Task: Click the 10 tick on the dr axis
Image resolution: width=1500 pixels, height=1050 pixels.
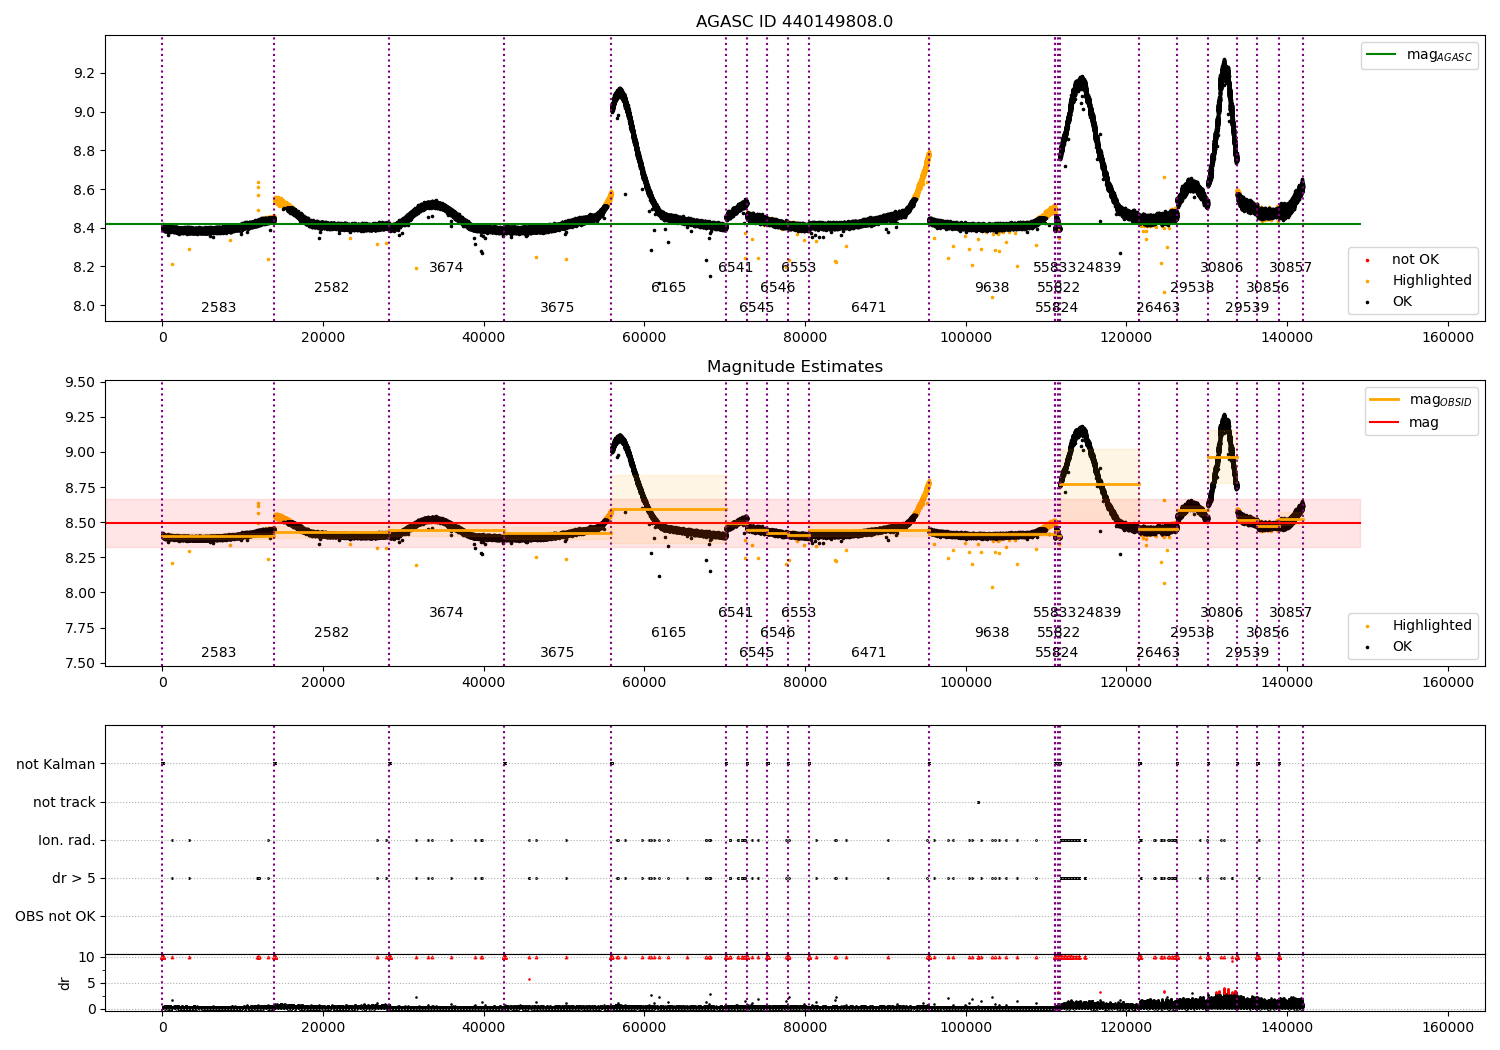Action: 87,958
